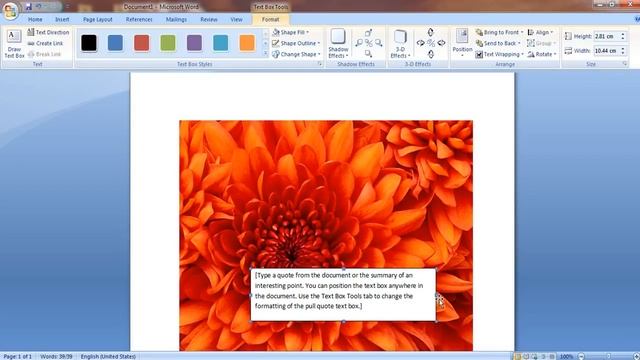
Task: Tilt 3-D effect left
Action: [420, 43]
